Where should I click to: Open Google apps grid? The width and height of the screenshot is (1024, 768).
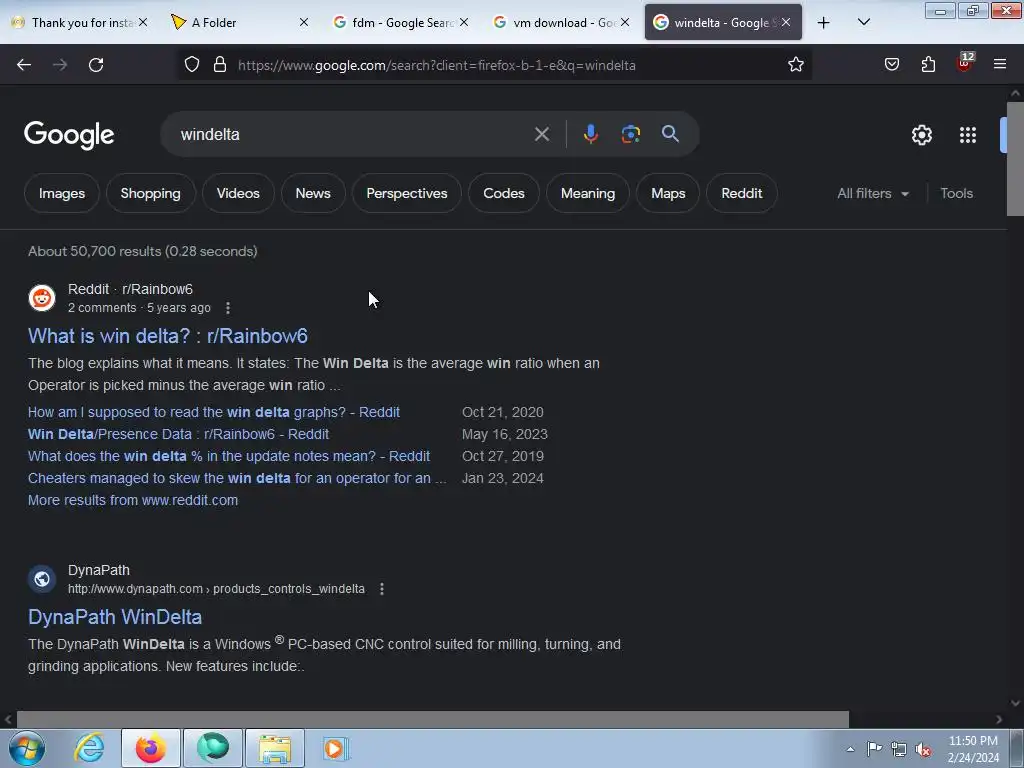point(968,135)
